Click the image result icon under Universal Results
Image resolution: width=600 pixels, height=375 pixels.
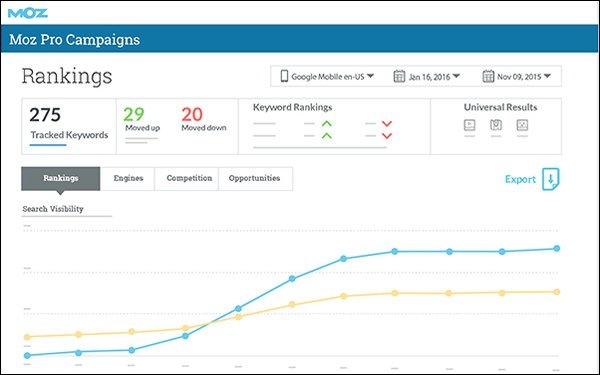click(x=522, y=125)
